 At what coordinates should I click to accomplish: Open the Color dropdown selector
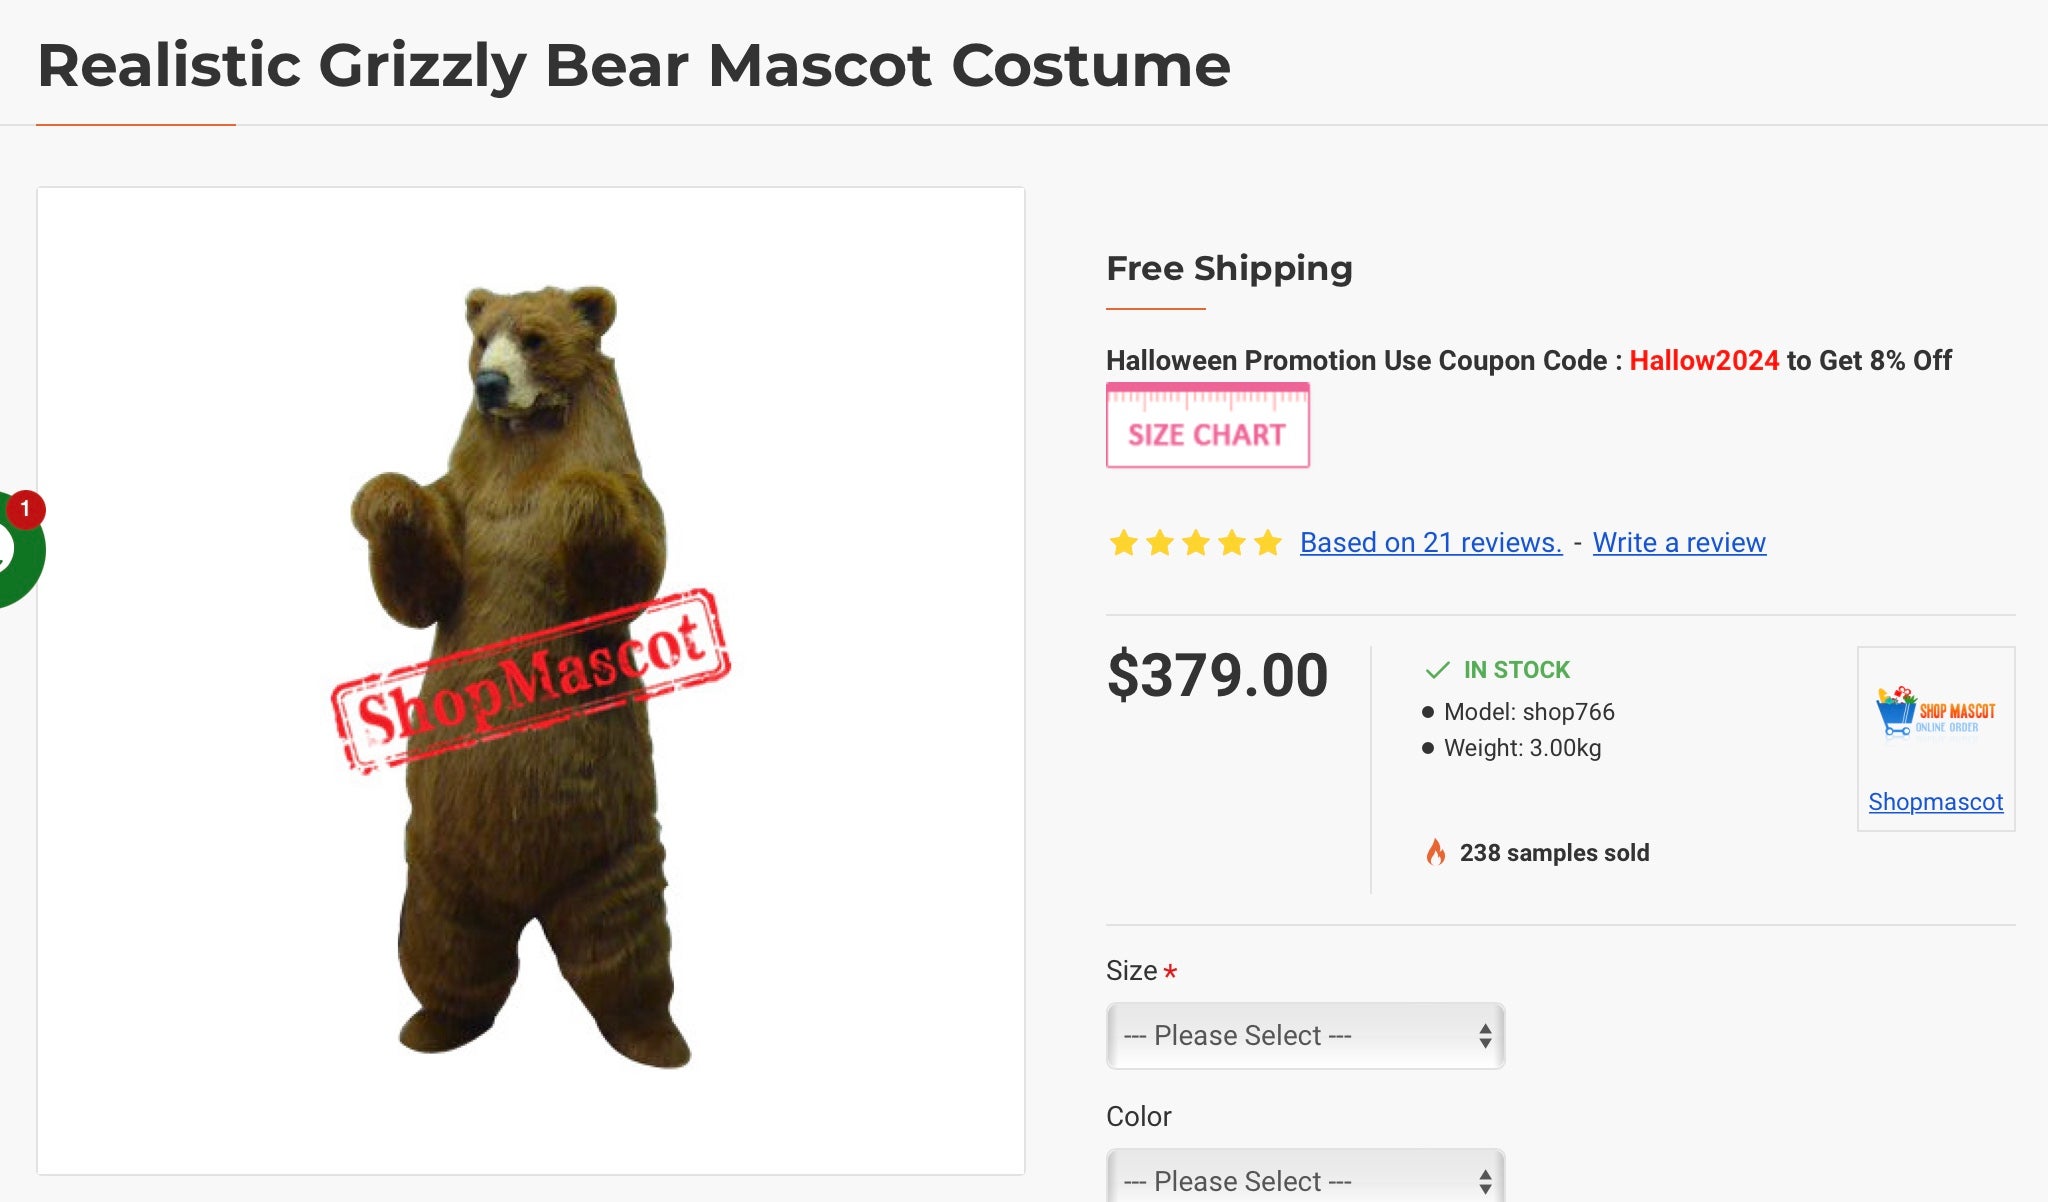point(1304,1180)
